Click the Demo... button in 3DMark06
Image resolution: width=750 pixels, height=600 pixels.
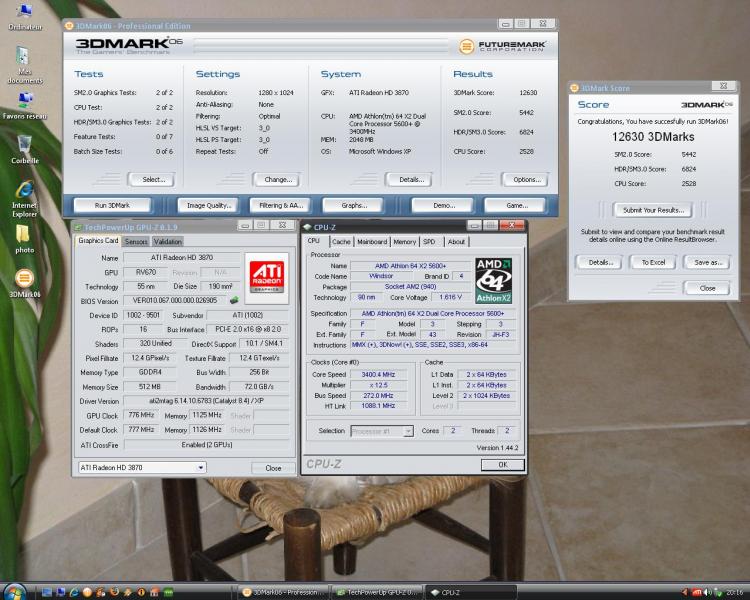point(443,205)
